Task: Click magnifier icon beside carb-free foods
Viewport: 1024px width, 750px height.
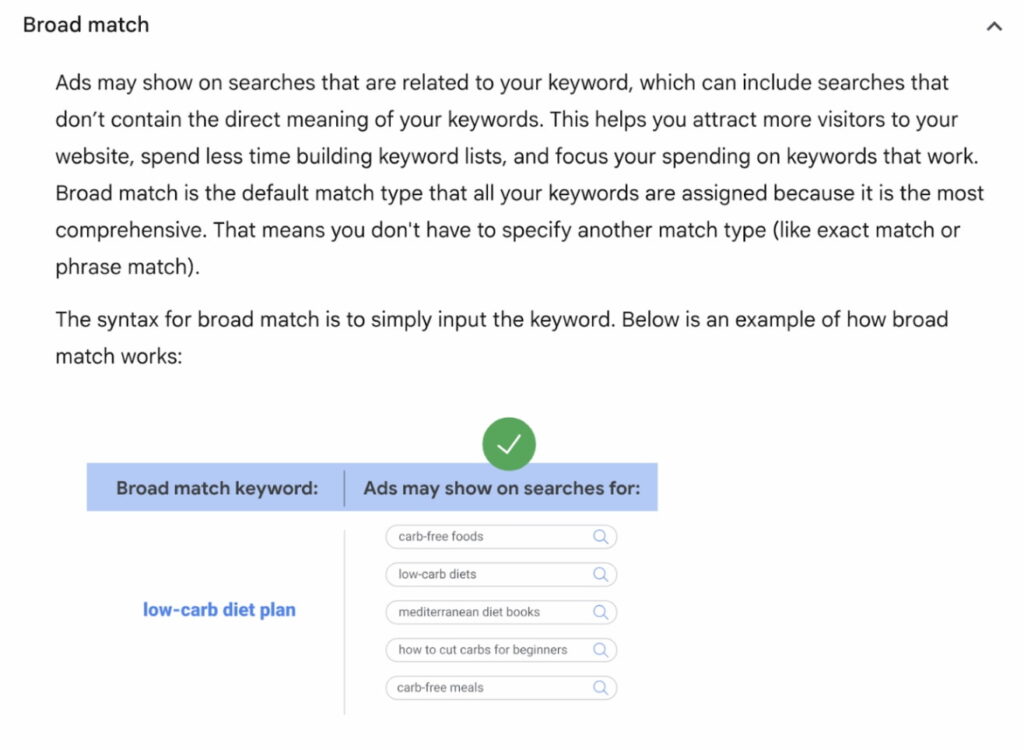Action: coord(600,537)
